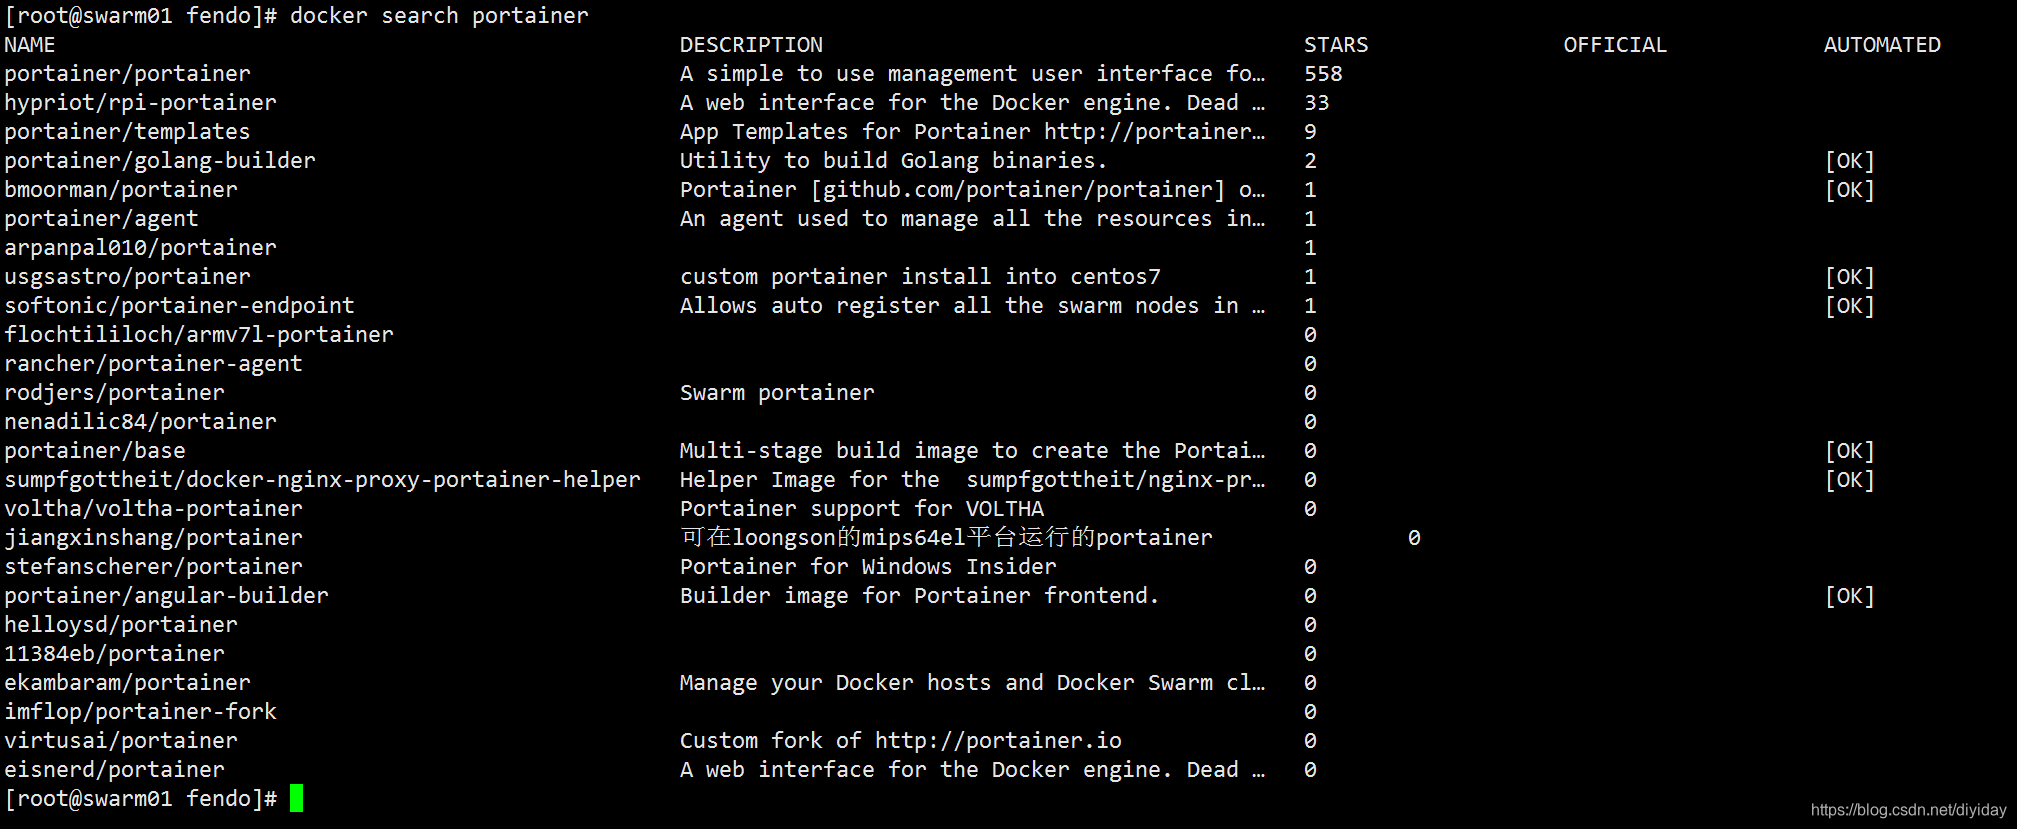
Task: Select image name arpanpal010/portainer
Action: [x=140, y=248]
